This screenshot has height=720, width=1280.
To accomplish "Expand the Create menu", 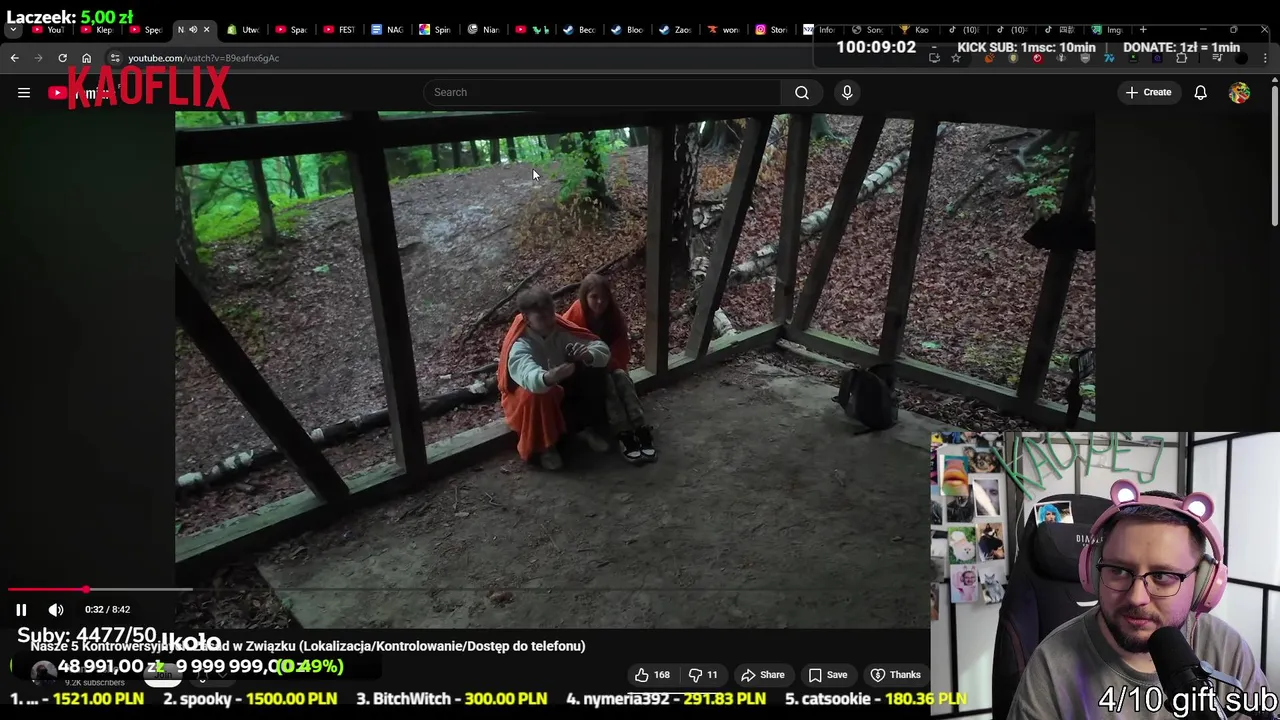I will [x=1148, y=92].
